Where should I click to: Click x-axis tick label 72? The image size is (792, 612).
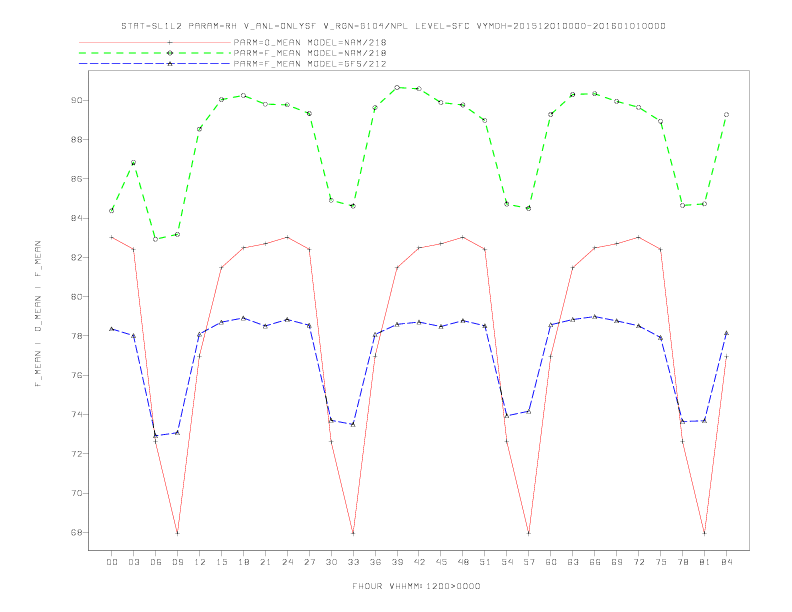click(638, 562)
